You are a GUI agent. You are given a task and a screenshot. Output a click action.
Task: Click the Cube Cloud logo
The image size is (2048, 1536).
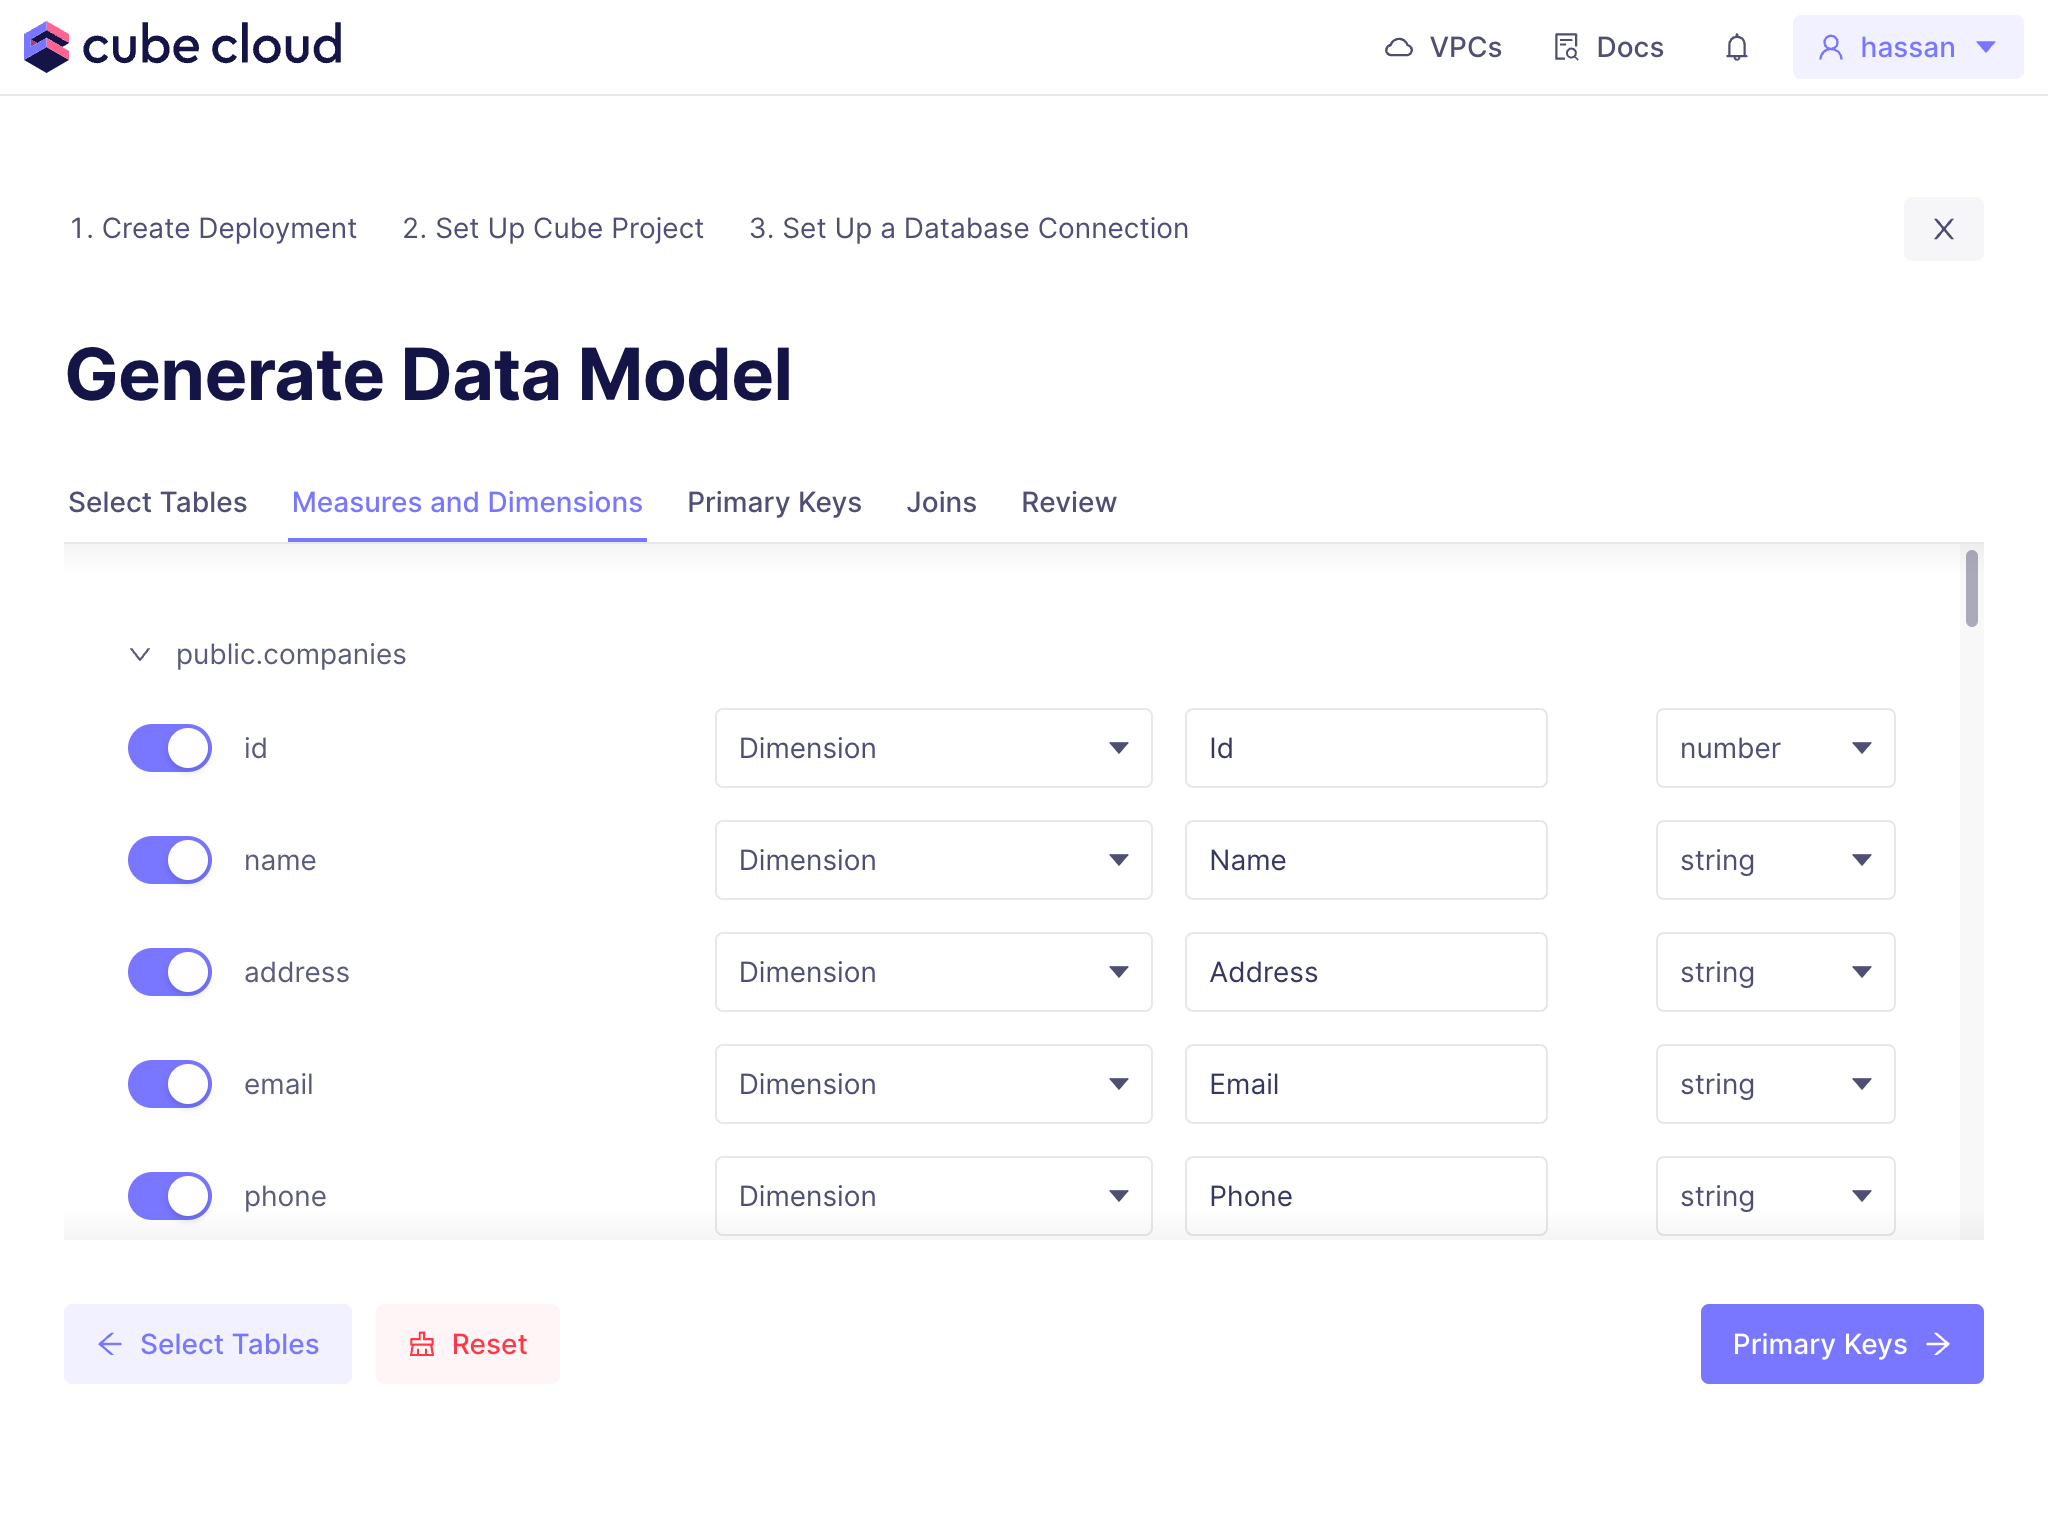pyautogui.click(x=183, y=46)
